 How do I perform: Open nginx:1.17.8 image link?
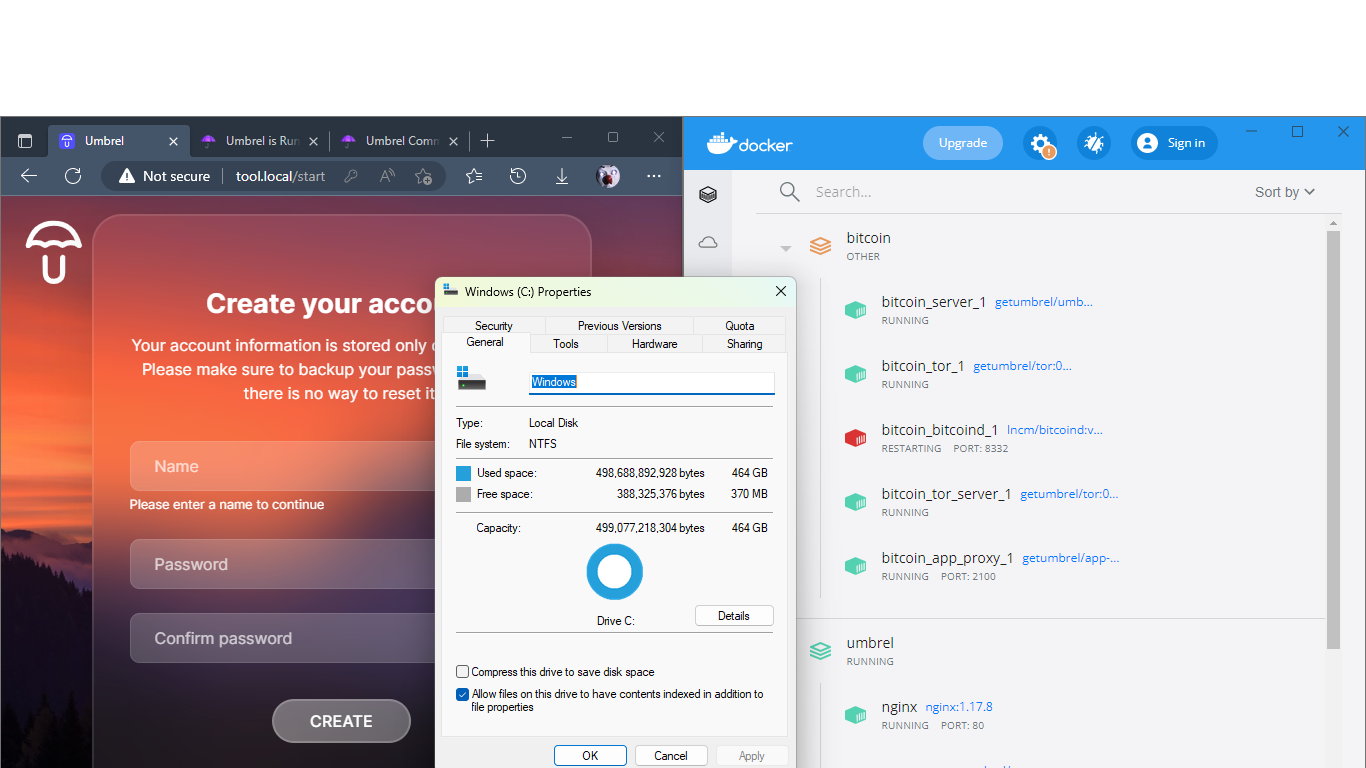click(959, 707)
